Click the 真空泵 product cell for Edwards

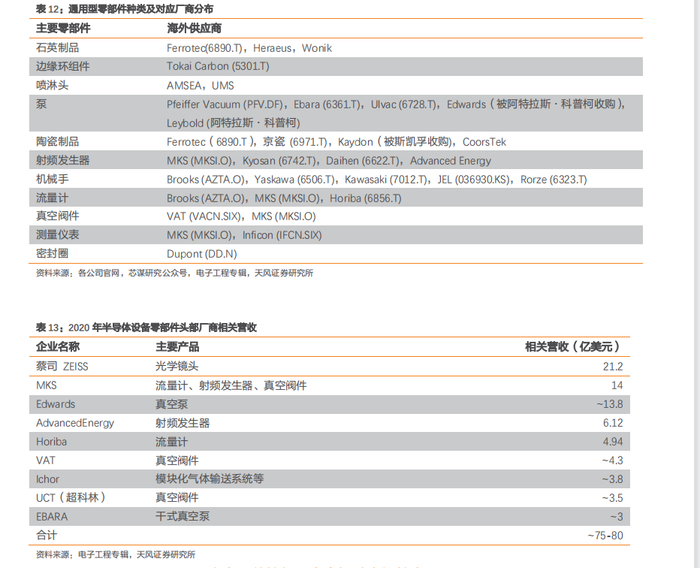pyautogui.click(x=171, y=404)
